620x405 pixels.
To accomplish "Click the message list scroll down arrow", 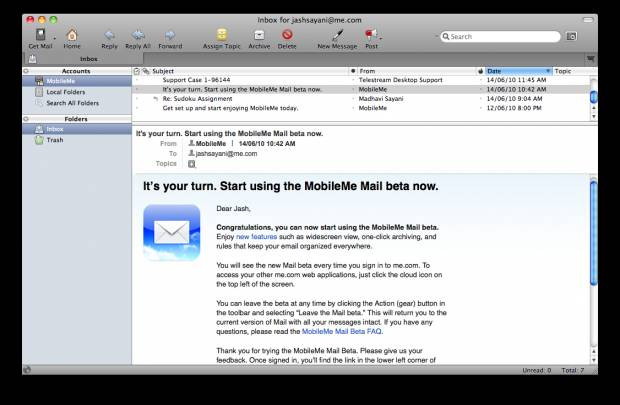I will [x=593, y=117].
